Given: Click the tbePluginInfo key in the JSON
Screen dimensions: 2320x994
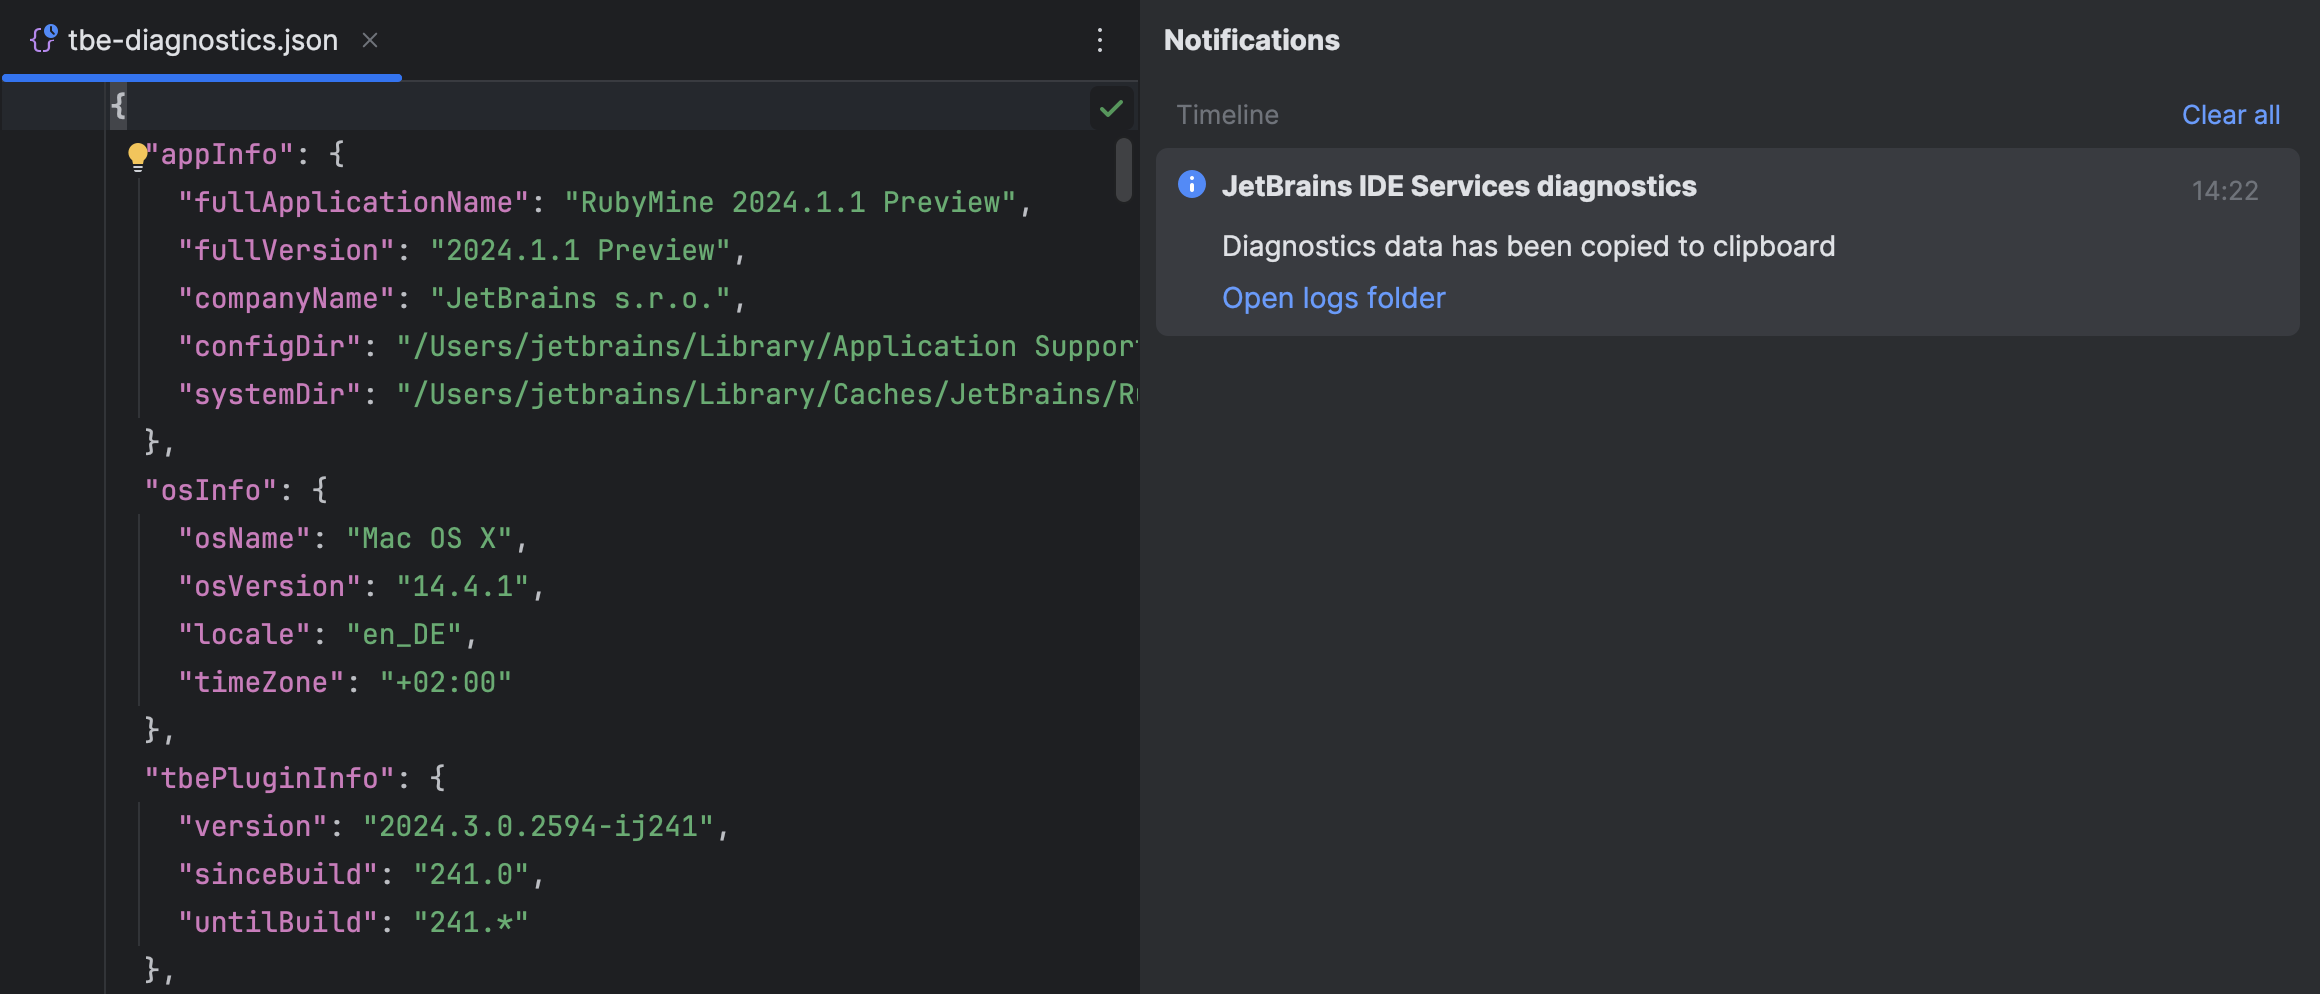Looking at the screenshot, I should [272, 777].
